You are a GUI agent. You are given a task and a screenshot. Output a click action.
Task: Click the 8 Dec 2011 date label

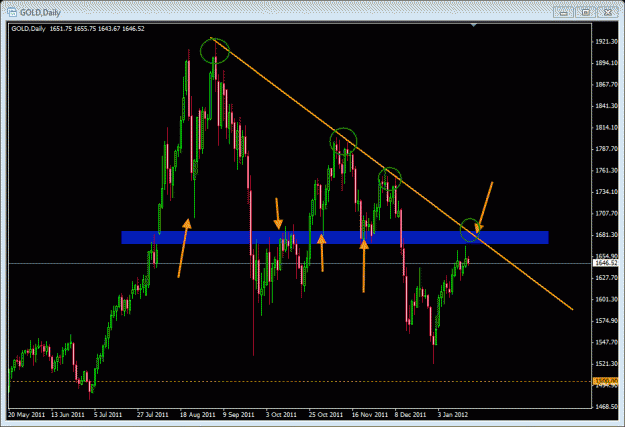(411, 415)
